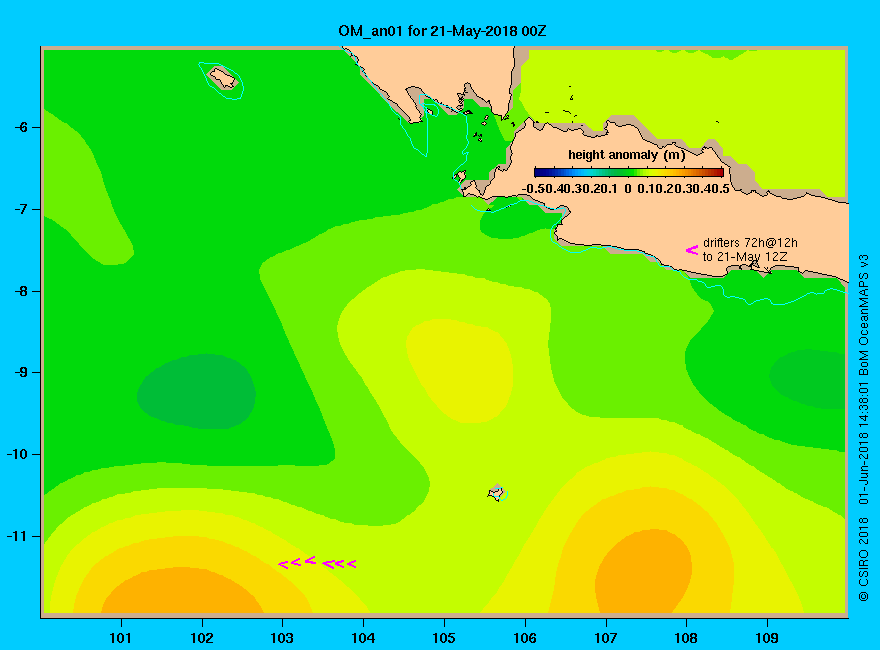Image resolution: width=880 pixels, height=650 pixels.
Task: Click the longitude axis label 109
Action: pos(767,638)
